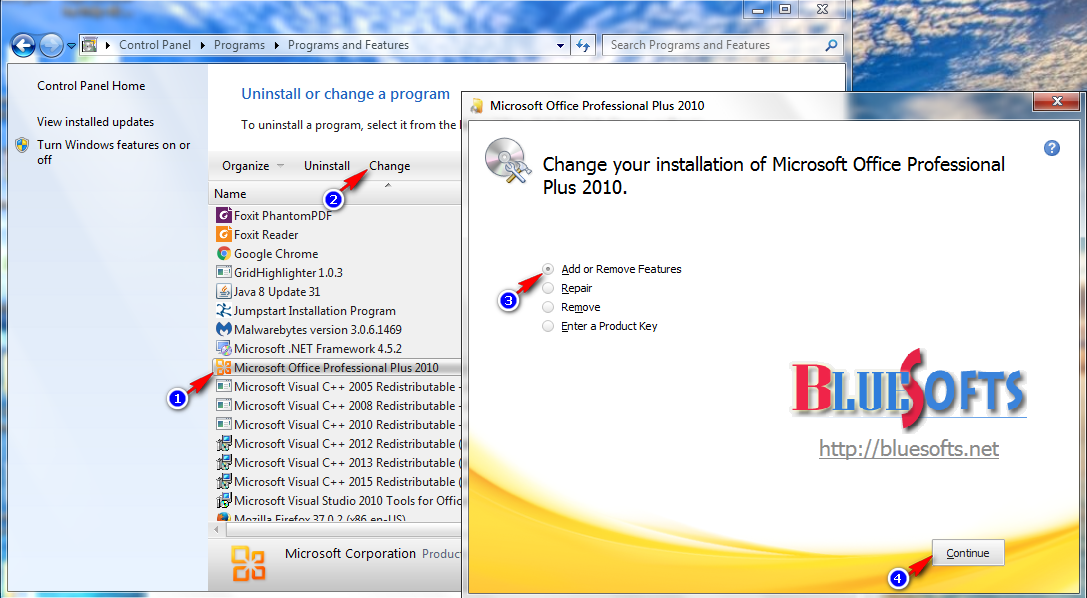Choose Enter a Product Key option
The image size is (1087, 598).
click(x=600, y=326)
